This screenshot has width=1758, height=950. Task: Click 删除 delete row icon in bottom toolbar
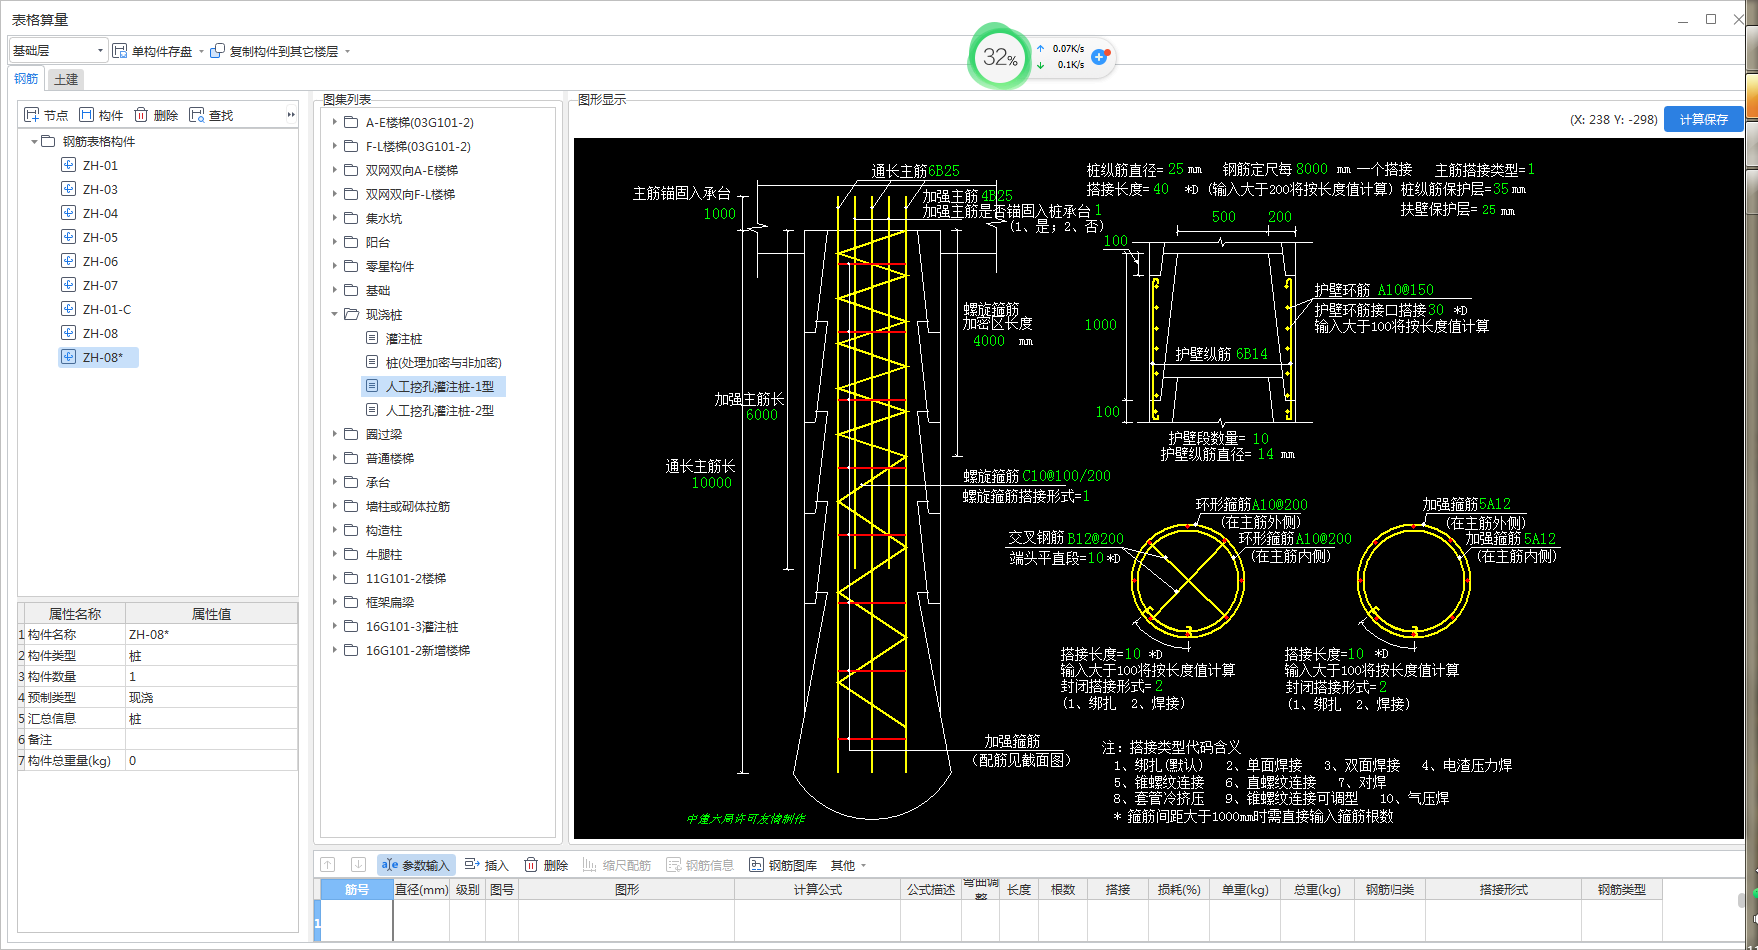tap(531, 865)
